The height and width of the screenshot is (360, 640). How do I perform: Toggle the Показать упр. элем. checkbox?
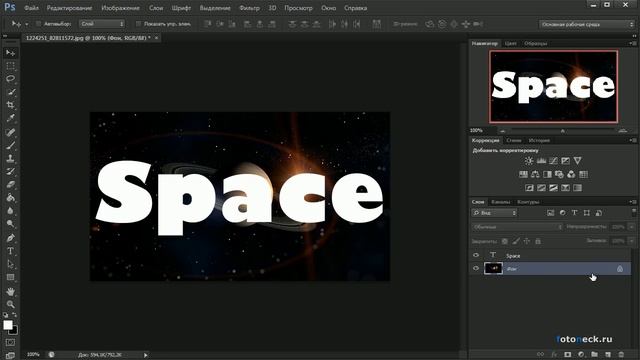(138, 24)
